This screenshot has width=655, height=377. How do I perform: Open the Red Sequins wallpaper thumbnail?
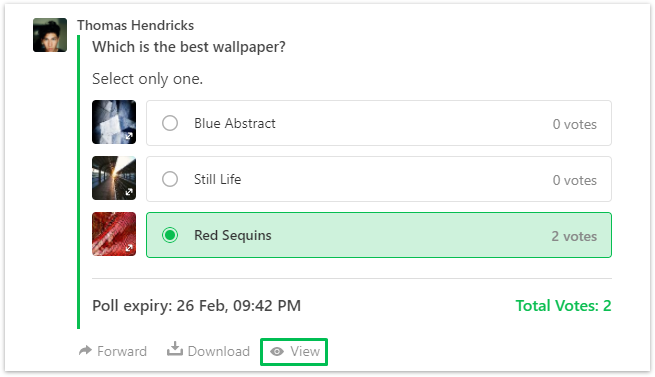pos(114,234)
